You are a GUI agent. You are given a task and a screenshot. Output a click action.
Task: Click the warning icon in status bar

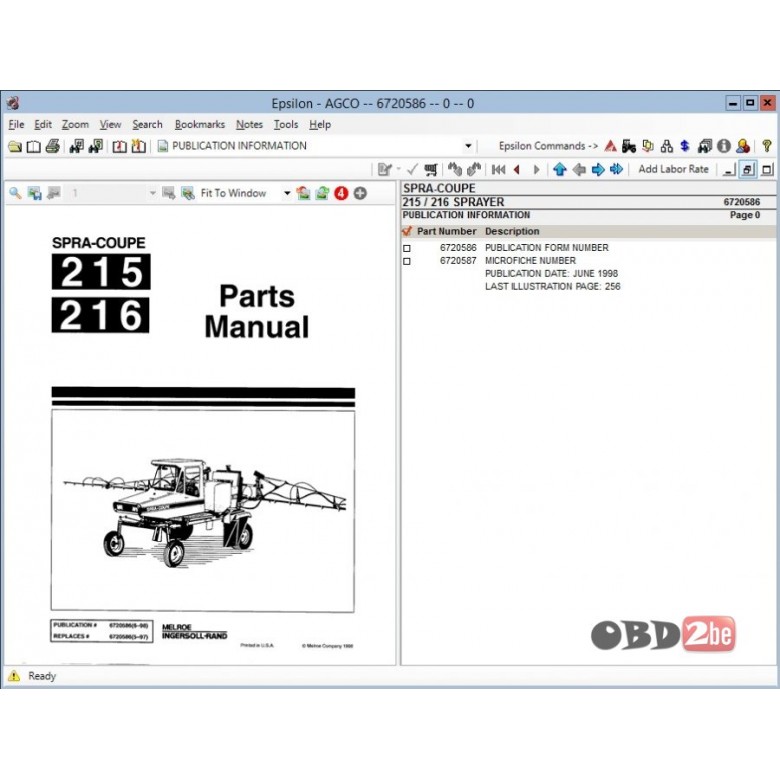pos(14,676)
